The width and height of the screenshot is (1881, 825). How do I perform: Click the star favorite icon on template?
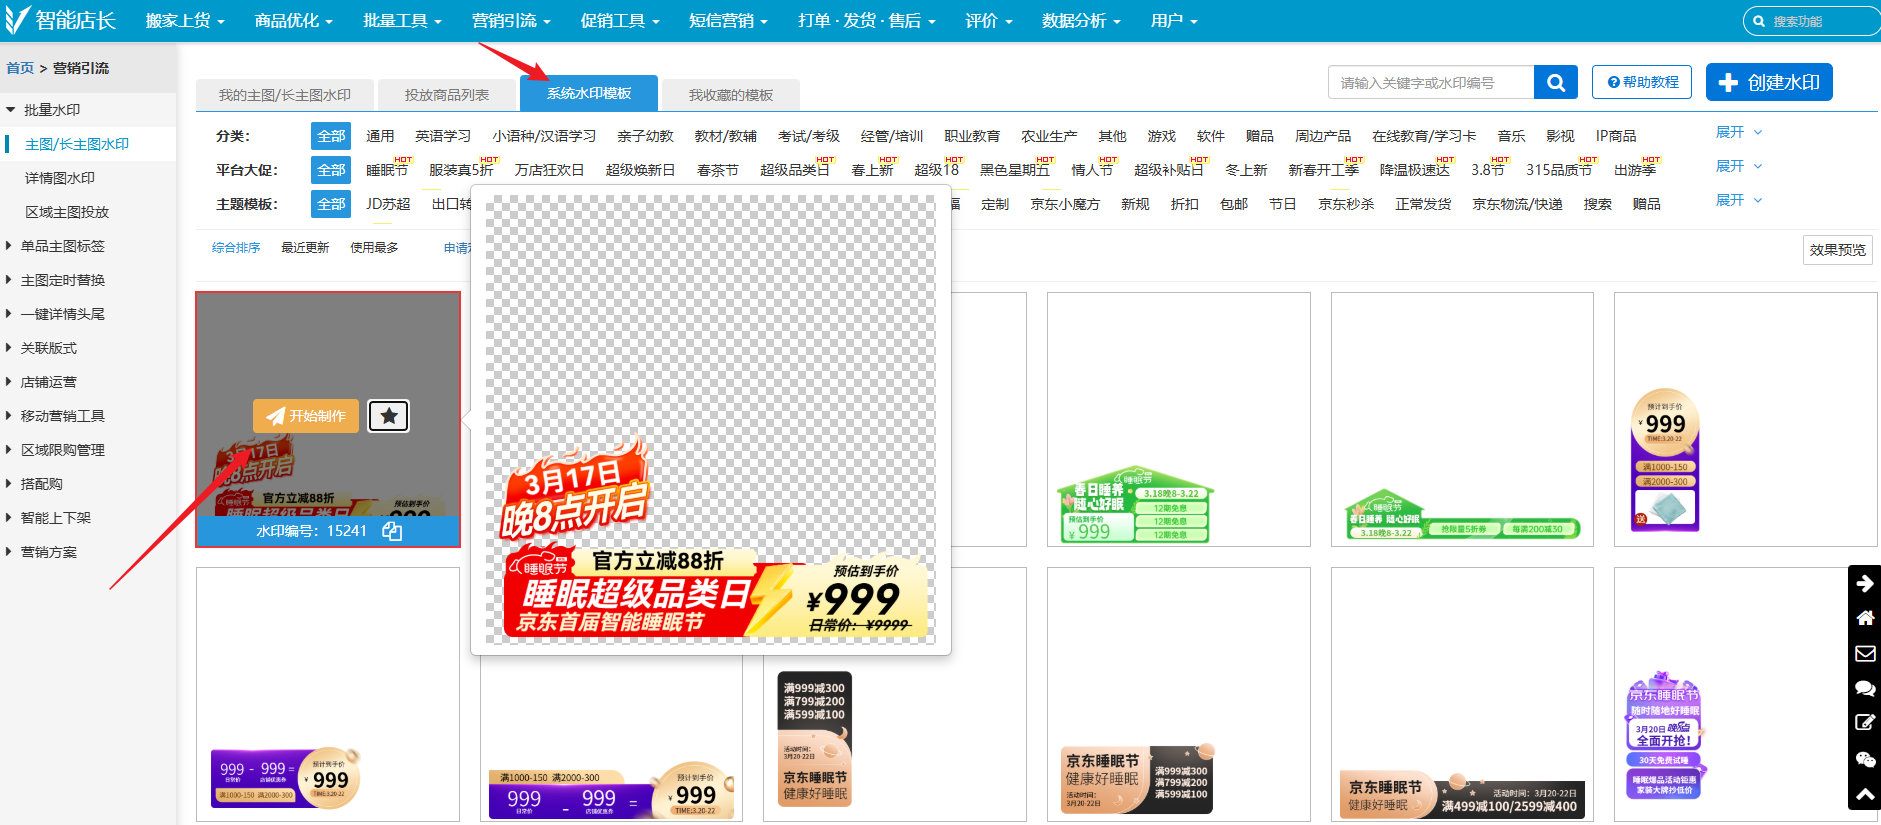coord(388,416)
